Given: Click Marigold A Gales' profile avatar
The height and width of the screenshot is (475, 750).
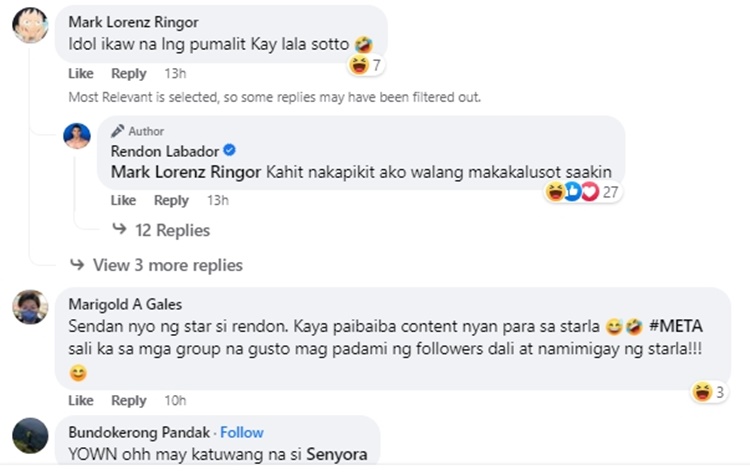Looking at the screenshot, I should point(30,307).
